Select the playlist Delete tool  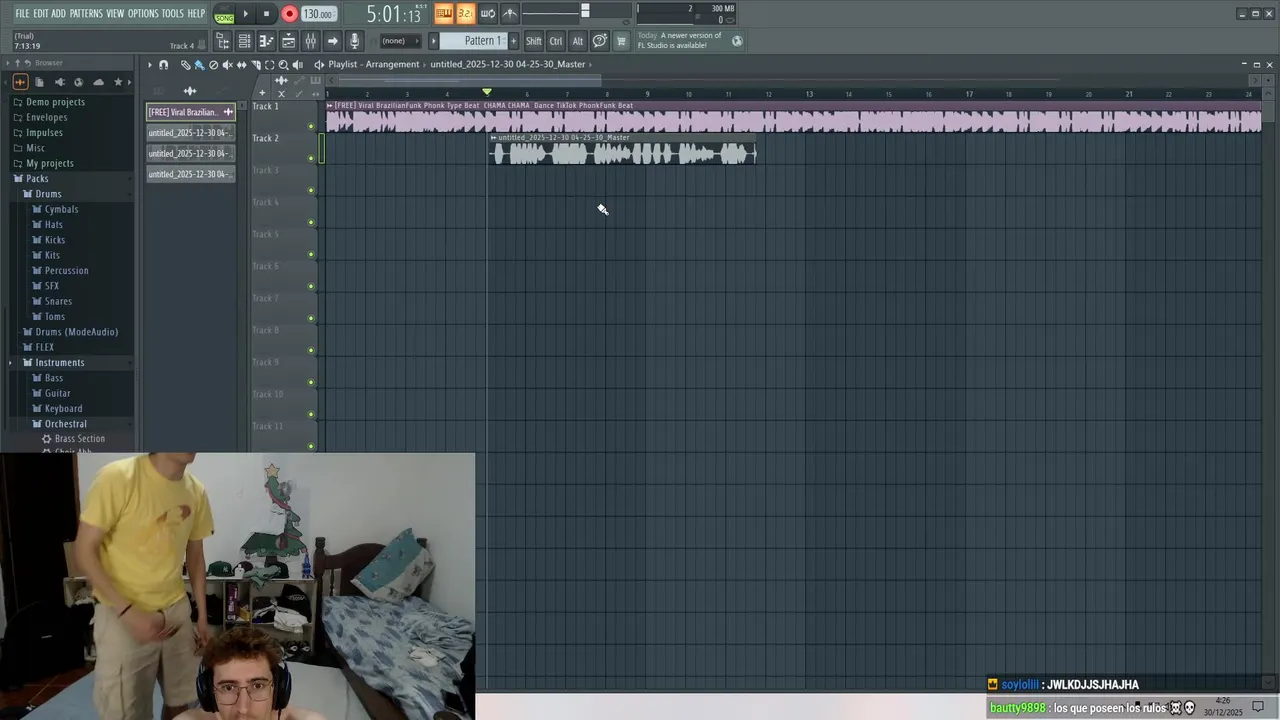click(x=213, y=65)
